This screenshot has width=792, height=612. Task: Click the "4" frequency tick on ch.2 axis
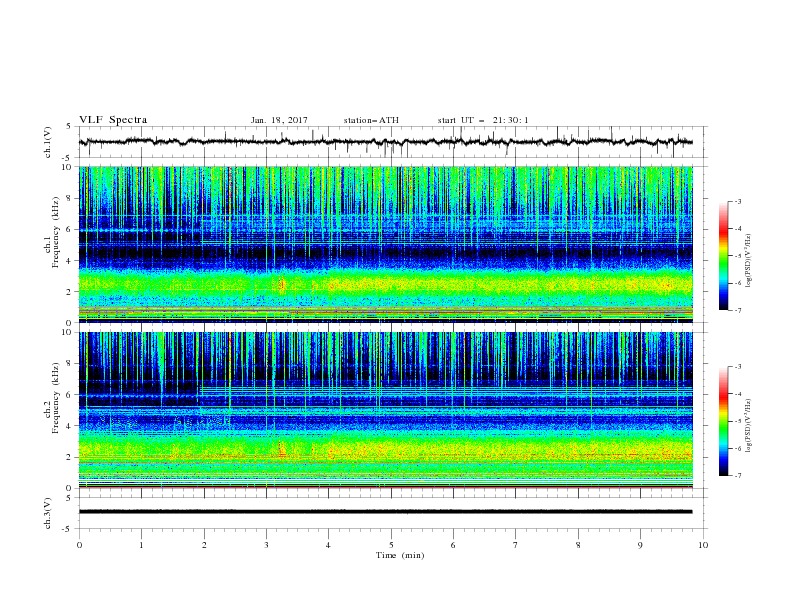point(70,426)
